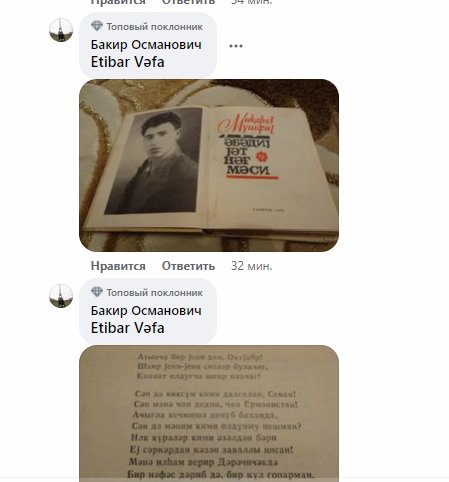This screenshot has width=449, height=482.
Task: Open Бакир Османович profile from second comment
Action: tap(146, 311)
